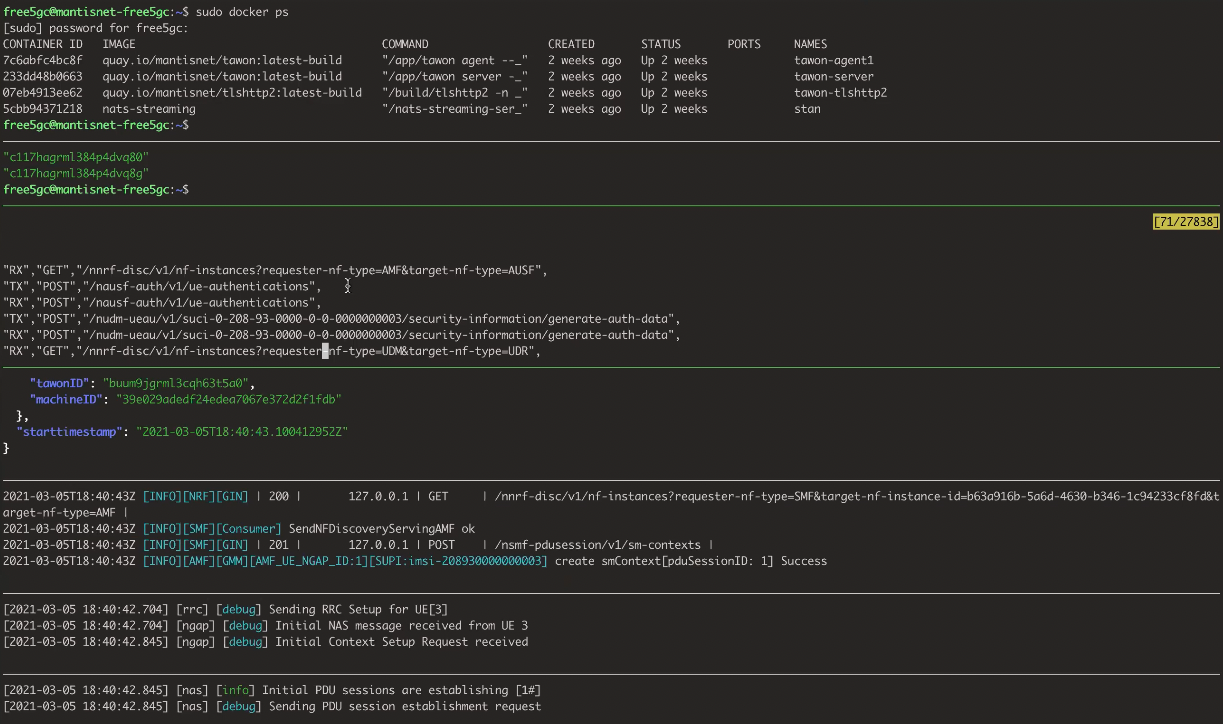Click the STATUS column header
1223x724 pixels.
660,44
